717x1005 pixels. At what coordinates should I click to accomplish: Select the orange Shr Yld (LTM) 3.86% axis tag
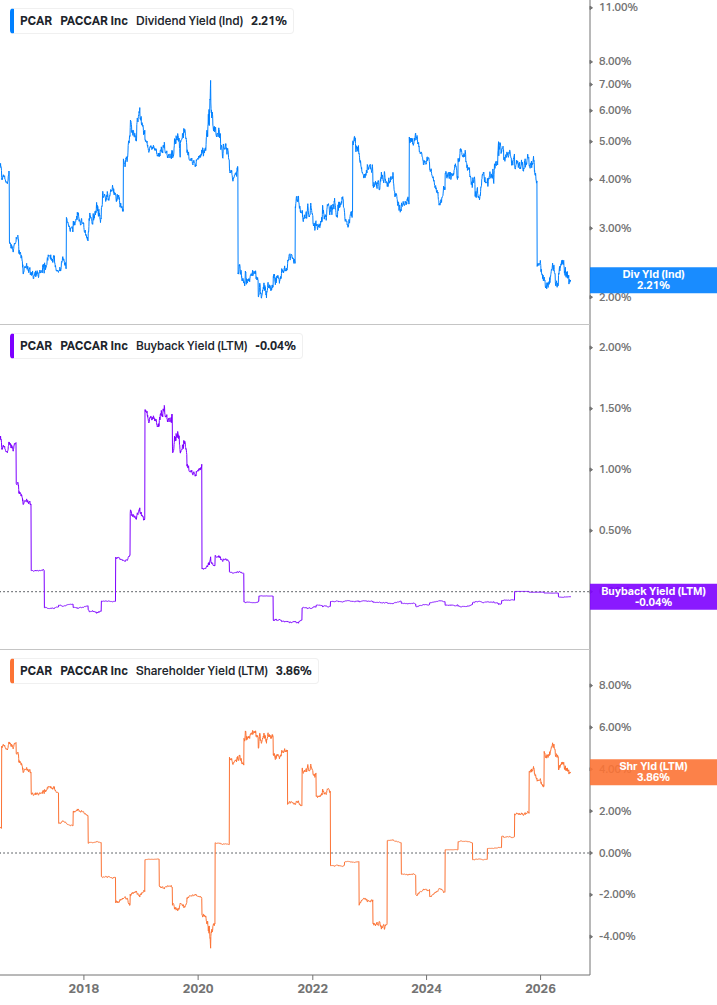pyautogui.click(x=653, y=772)
